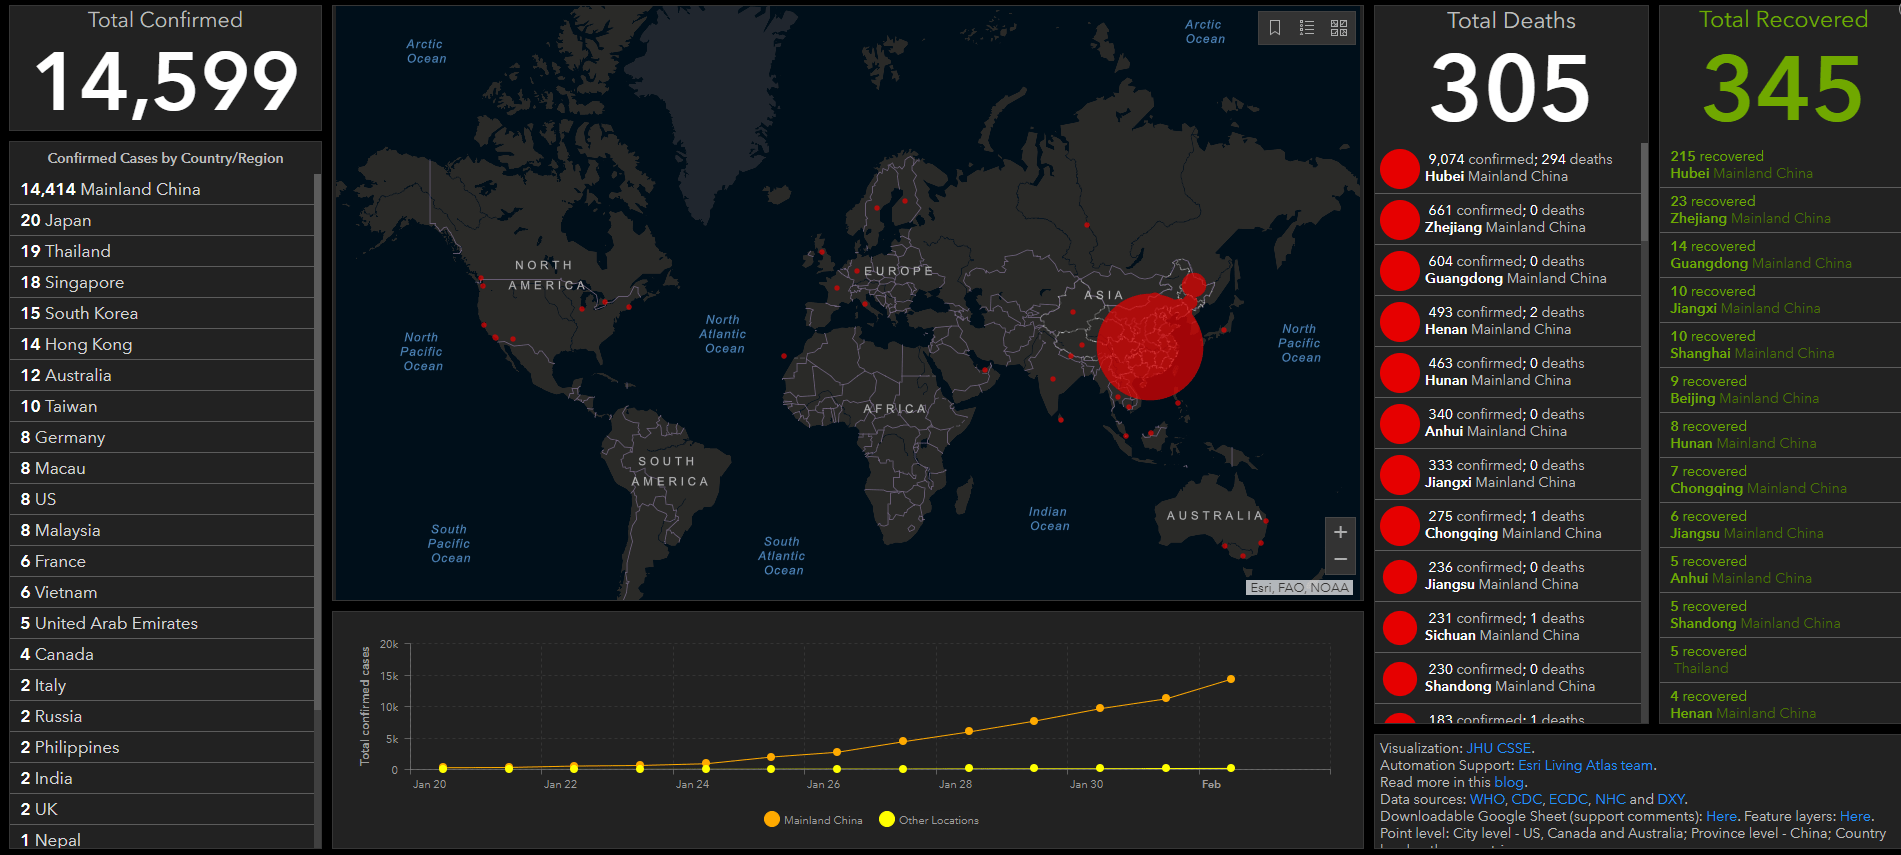Click red circle icon beside Hubei deaths entry

click(x=1399, y=168)
